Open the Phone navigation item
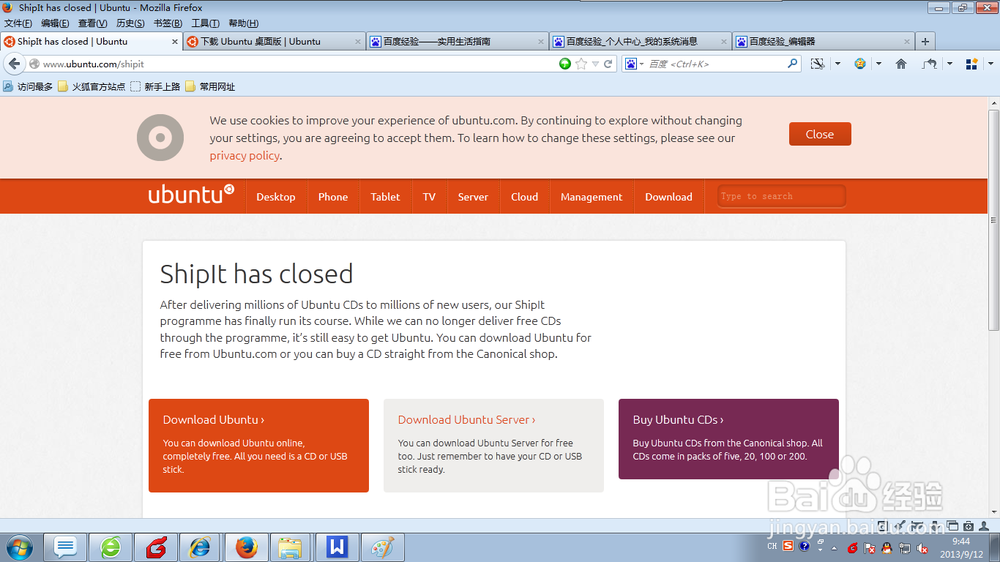The image size is (1000, 562). tap(333, 196)
